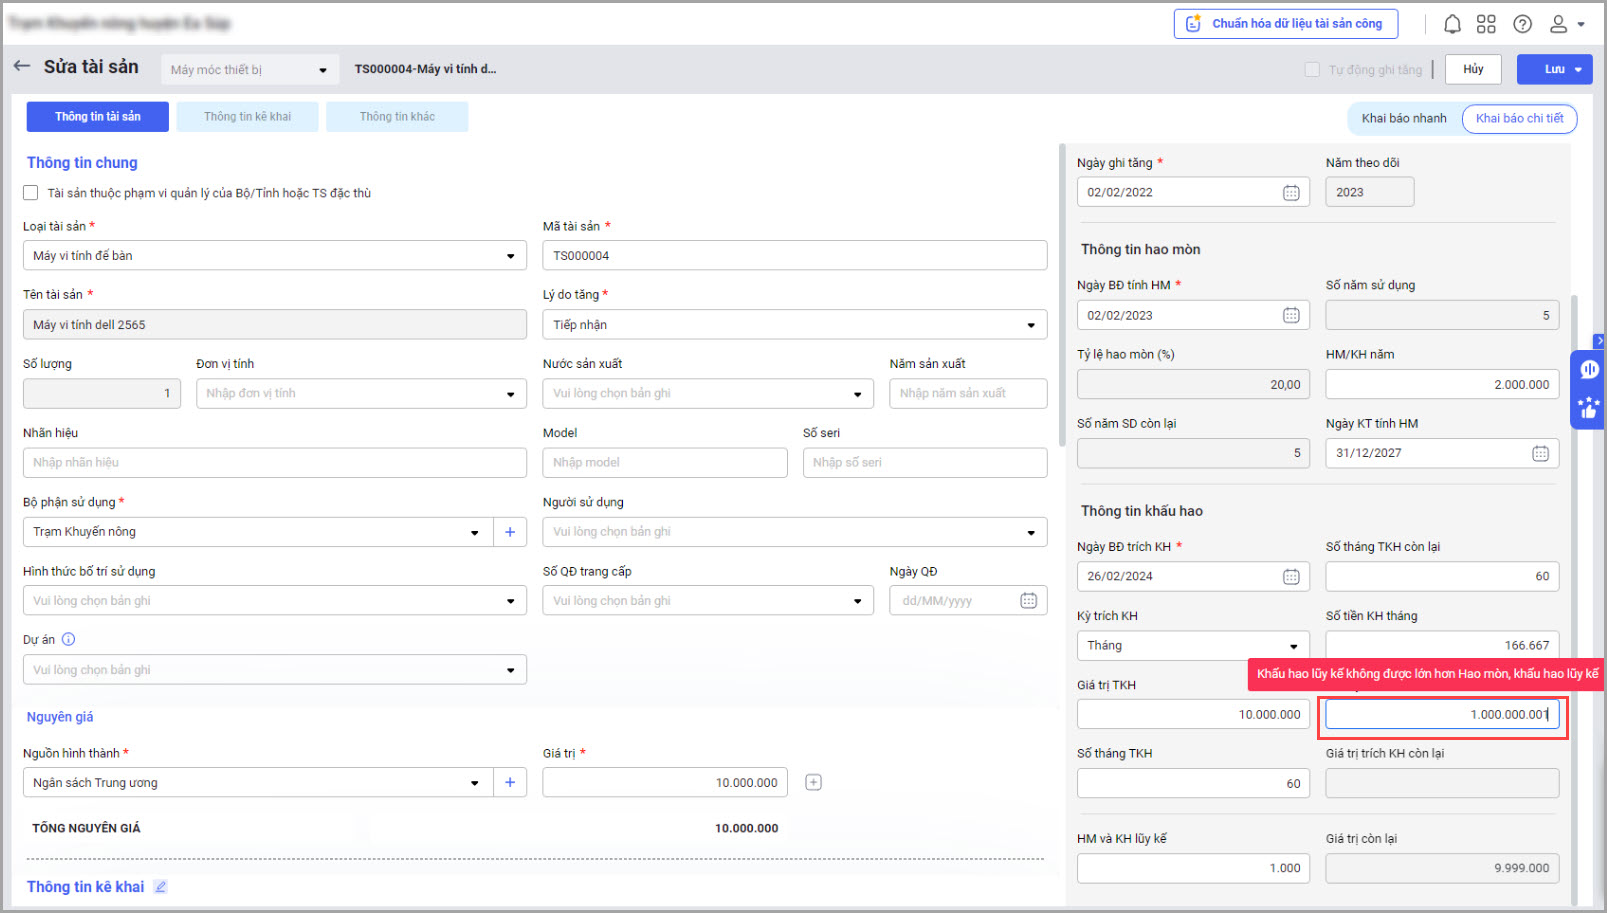Go back using the left arrow

(x=22, y=66)
